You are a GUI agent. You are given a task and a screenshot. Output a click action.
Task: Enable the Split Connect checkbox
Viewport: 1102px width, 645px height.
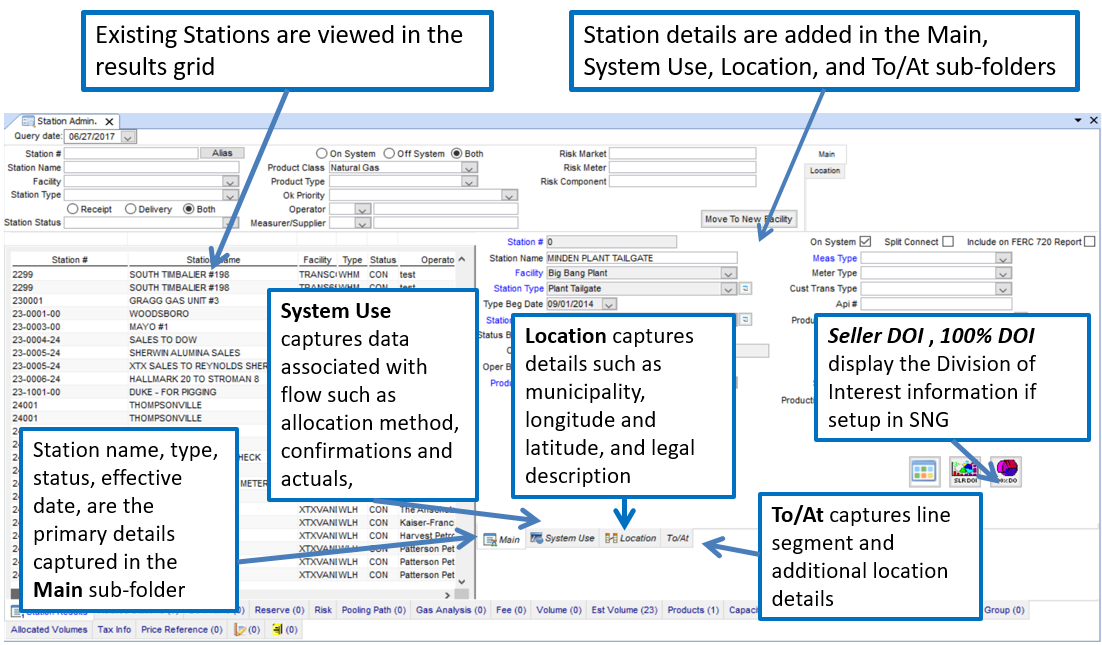point(947,242)
